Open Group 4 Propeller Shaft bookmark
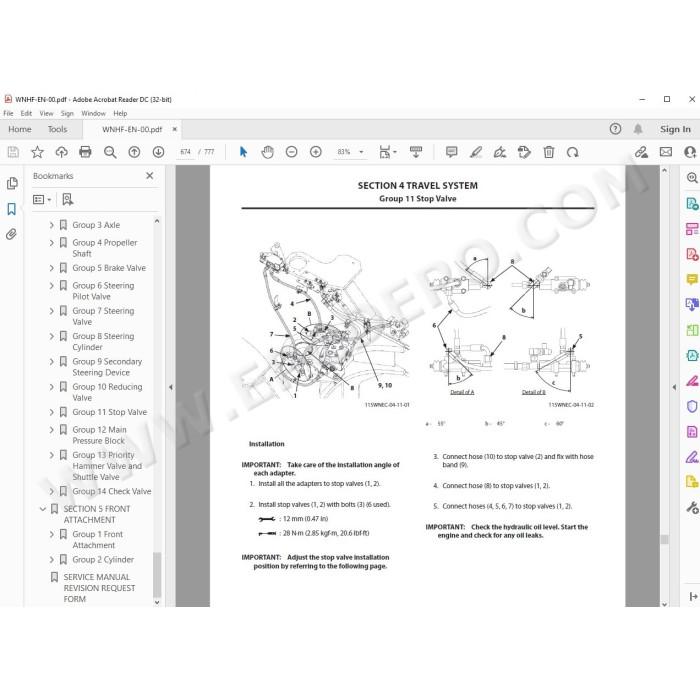 [x=105, y=248]
